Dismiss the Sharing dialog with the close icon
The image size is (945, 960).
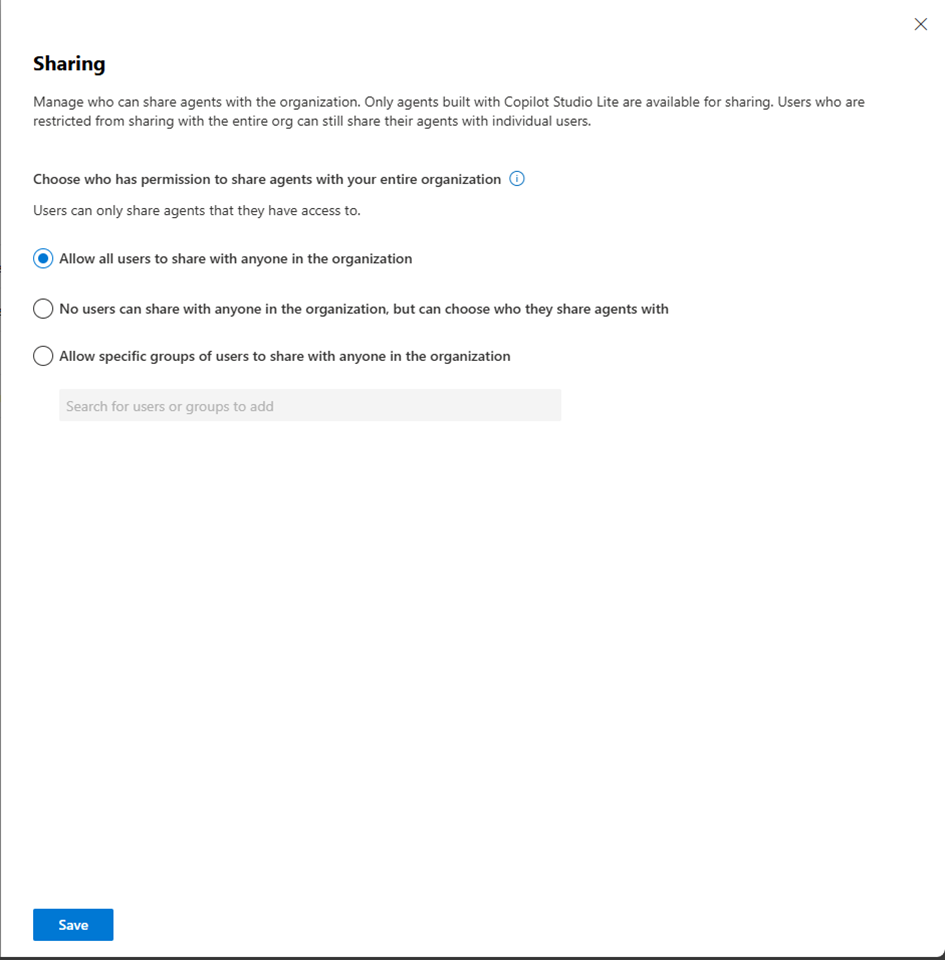(920, 24)
